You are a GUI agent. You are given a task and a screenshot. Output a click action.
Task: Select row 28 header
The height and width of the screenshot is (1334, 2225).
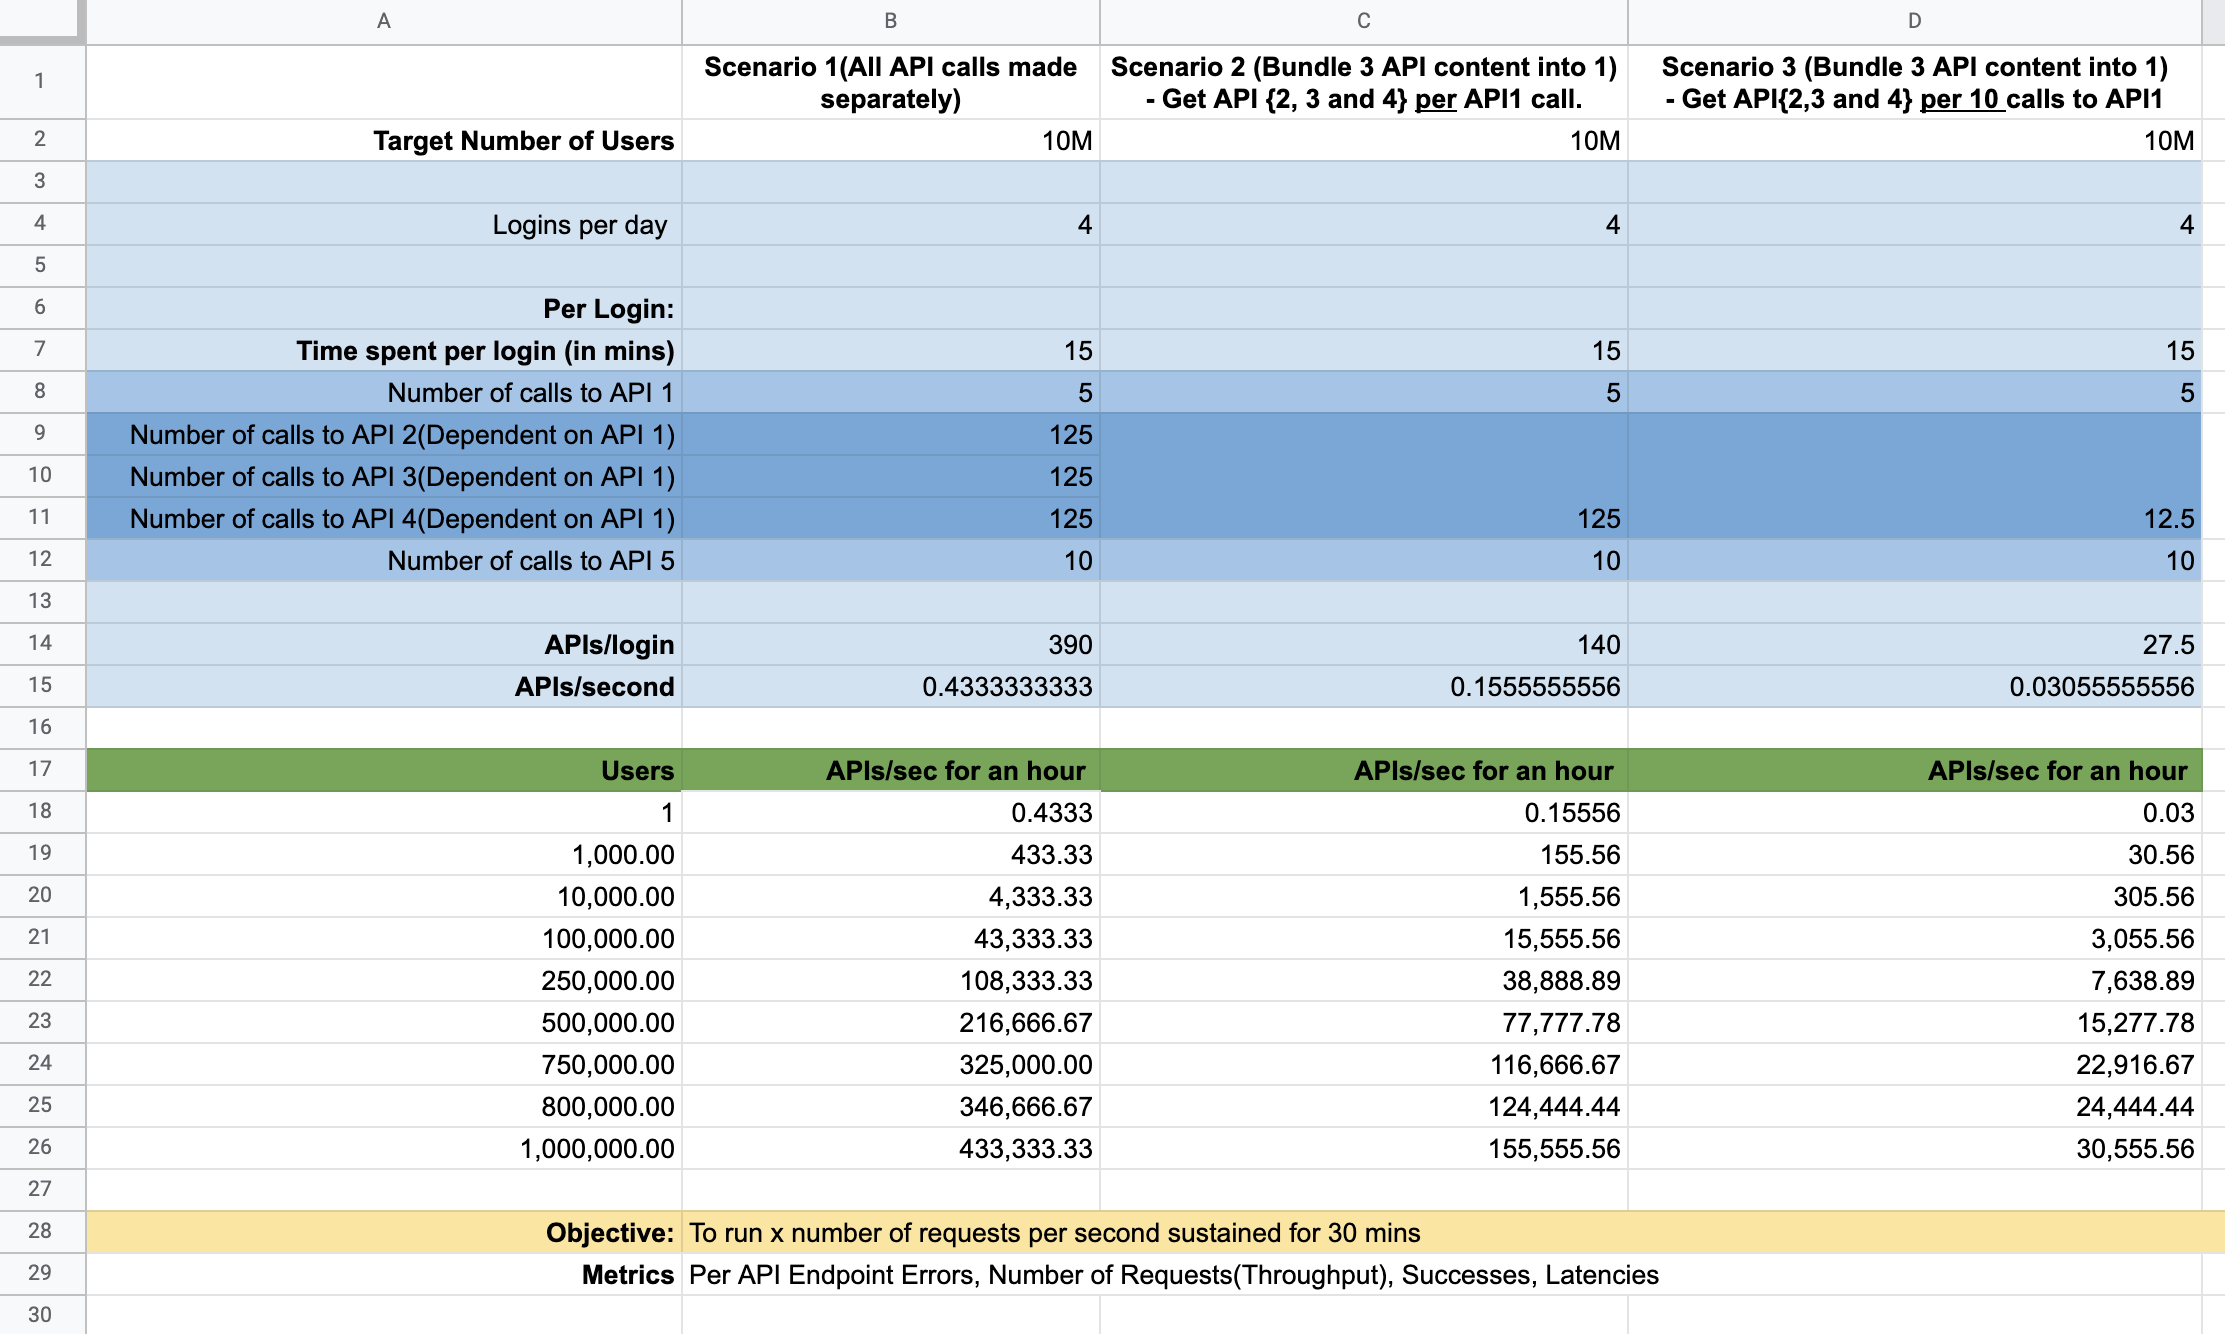pyautogui.click(x=40, y=1231)
